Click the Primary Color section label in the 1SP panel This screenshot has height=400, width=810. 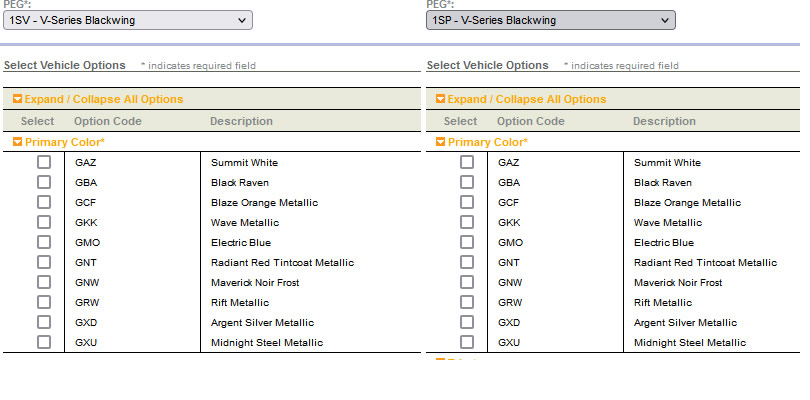488,143
